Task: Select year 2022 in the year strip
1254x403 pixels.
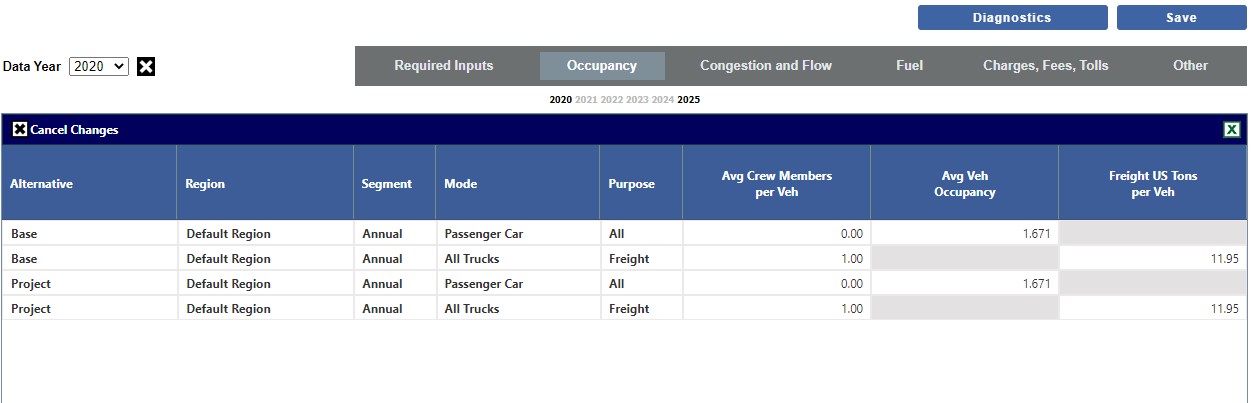Action: (x=612, y=100)
